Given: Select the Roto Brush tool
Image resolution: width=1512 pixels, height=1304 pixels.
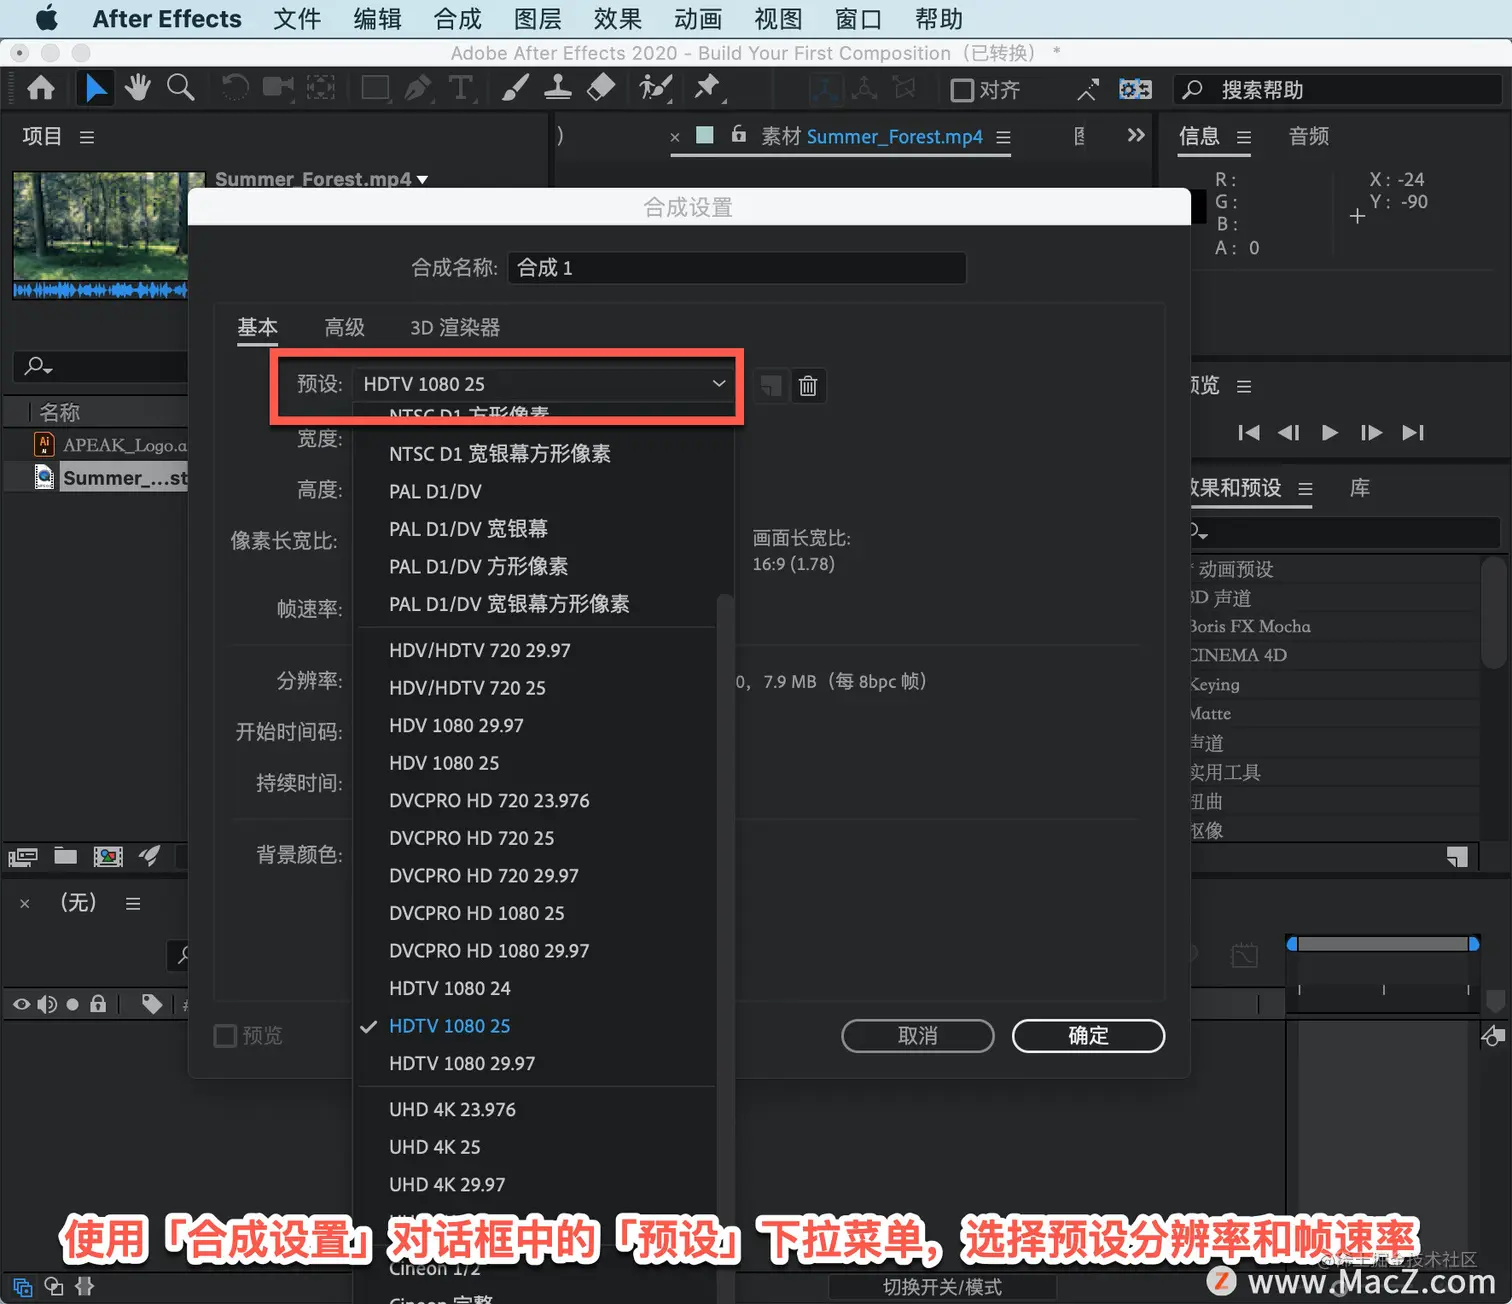Looking at the screenshot, I should (656, 89).
